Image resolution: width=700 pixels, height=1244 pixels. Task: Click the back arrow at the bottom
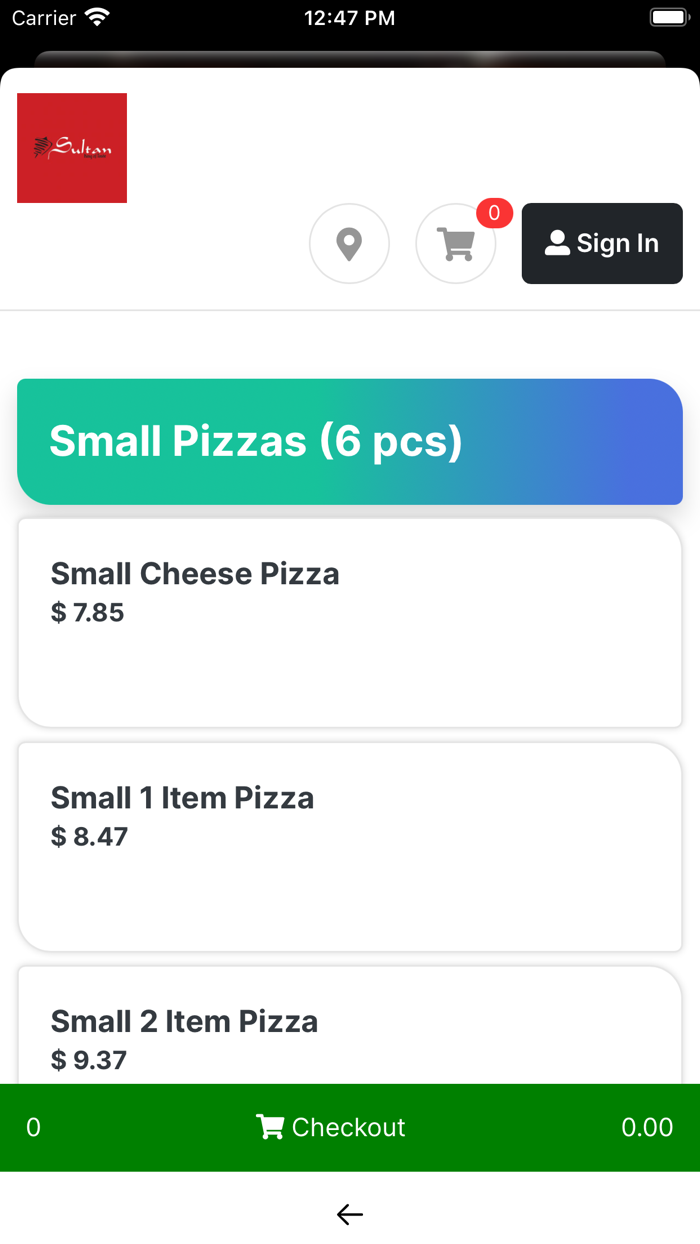coord(349,1214)
